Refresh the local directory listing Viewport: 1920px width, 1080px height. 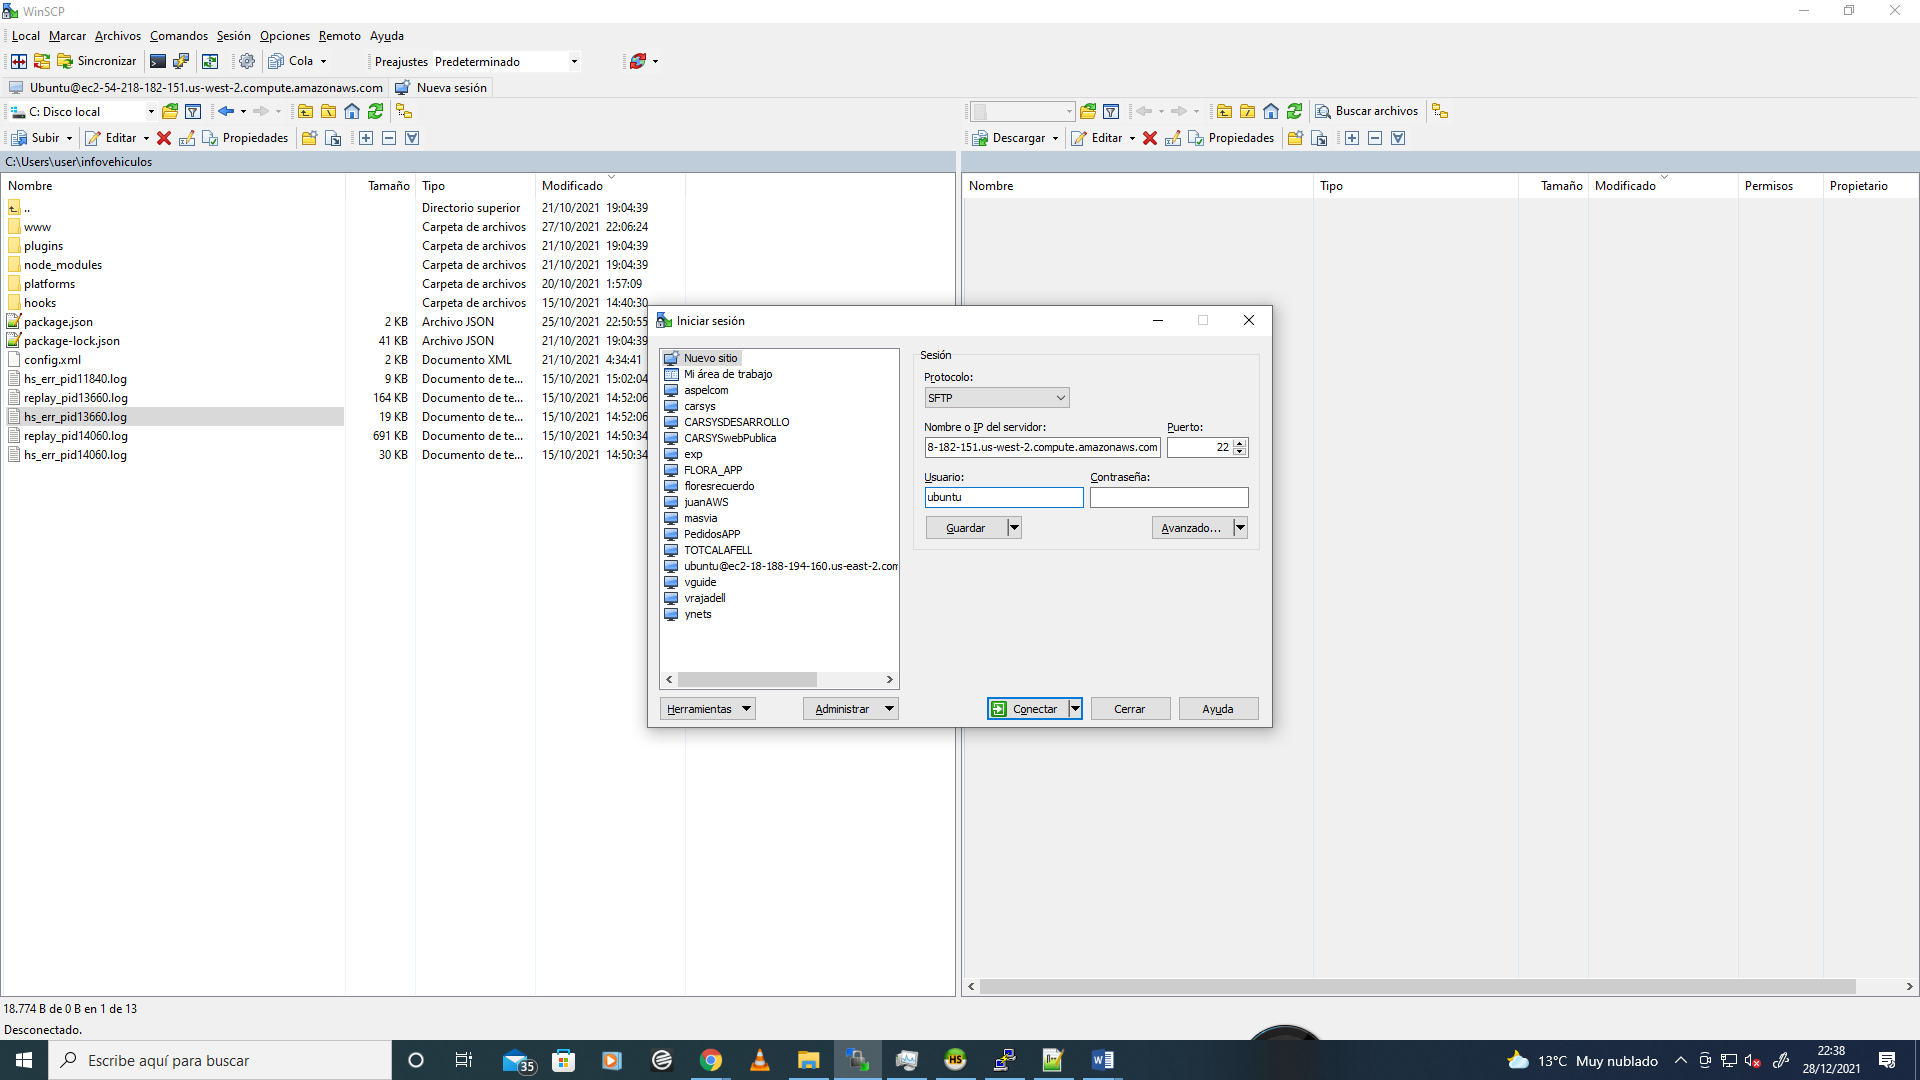[375, 111]
